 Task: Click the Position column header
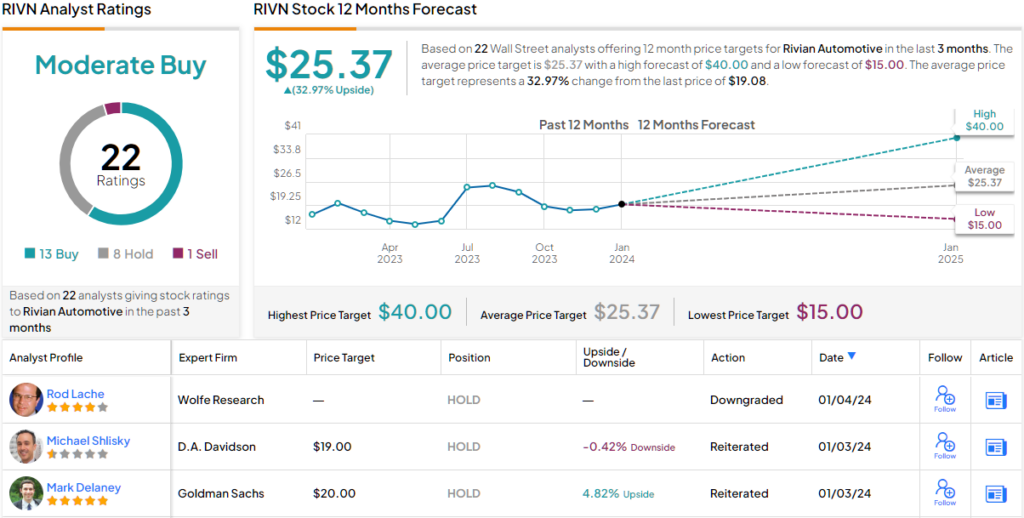pyautogui.click(x=469, y=357)
